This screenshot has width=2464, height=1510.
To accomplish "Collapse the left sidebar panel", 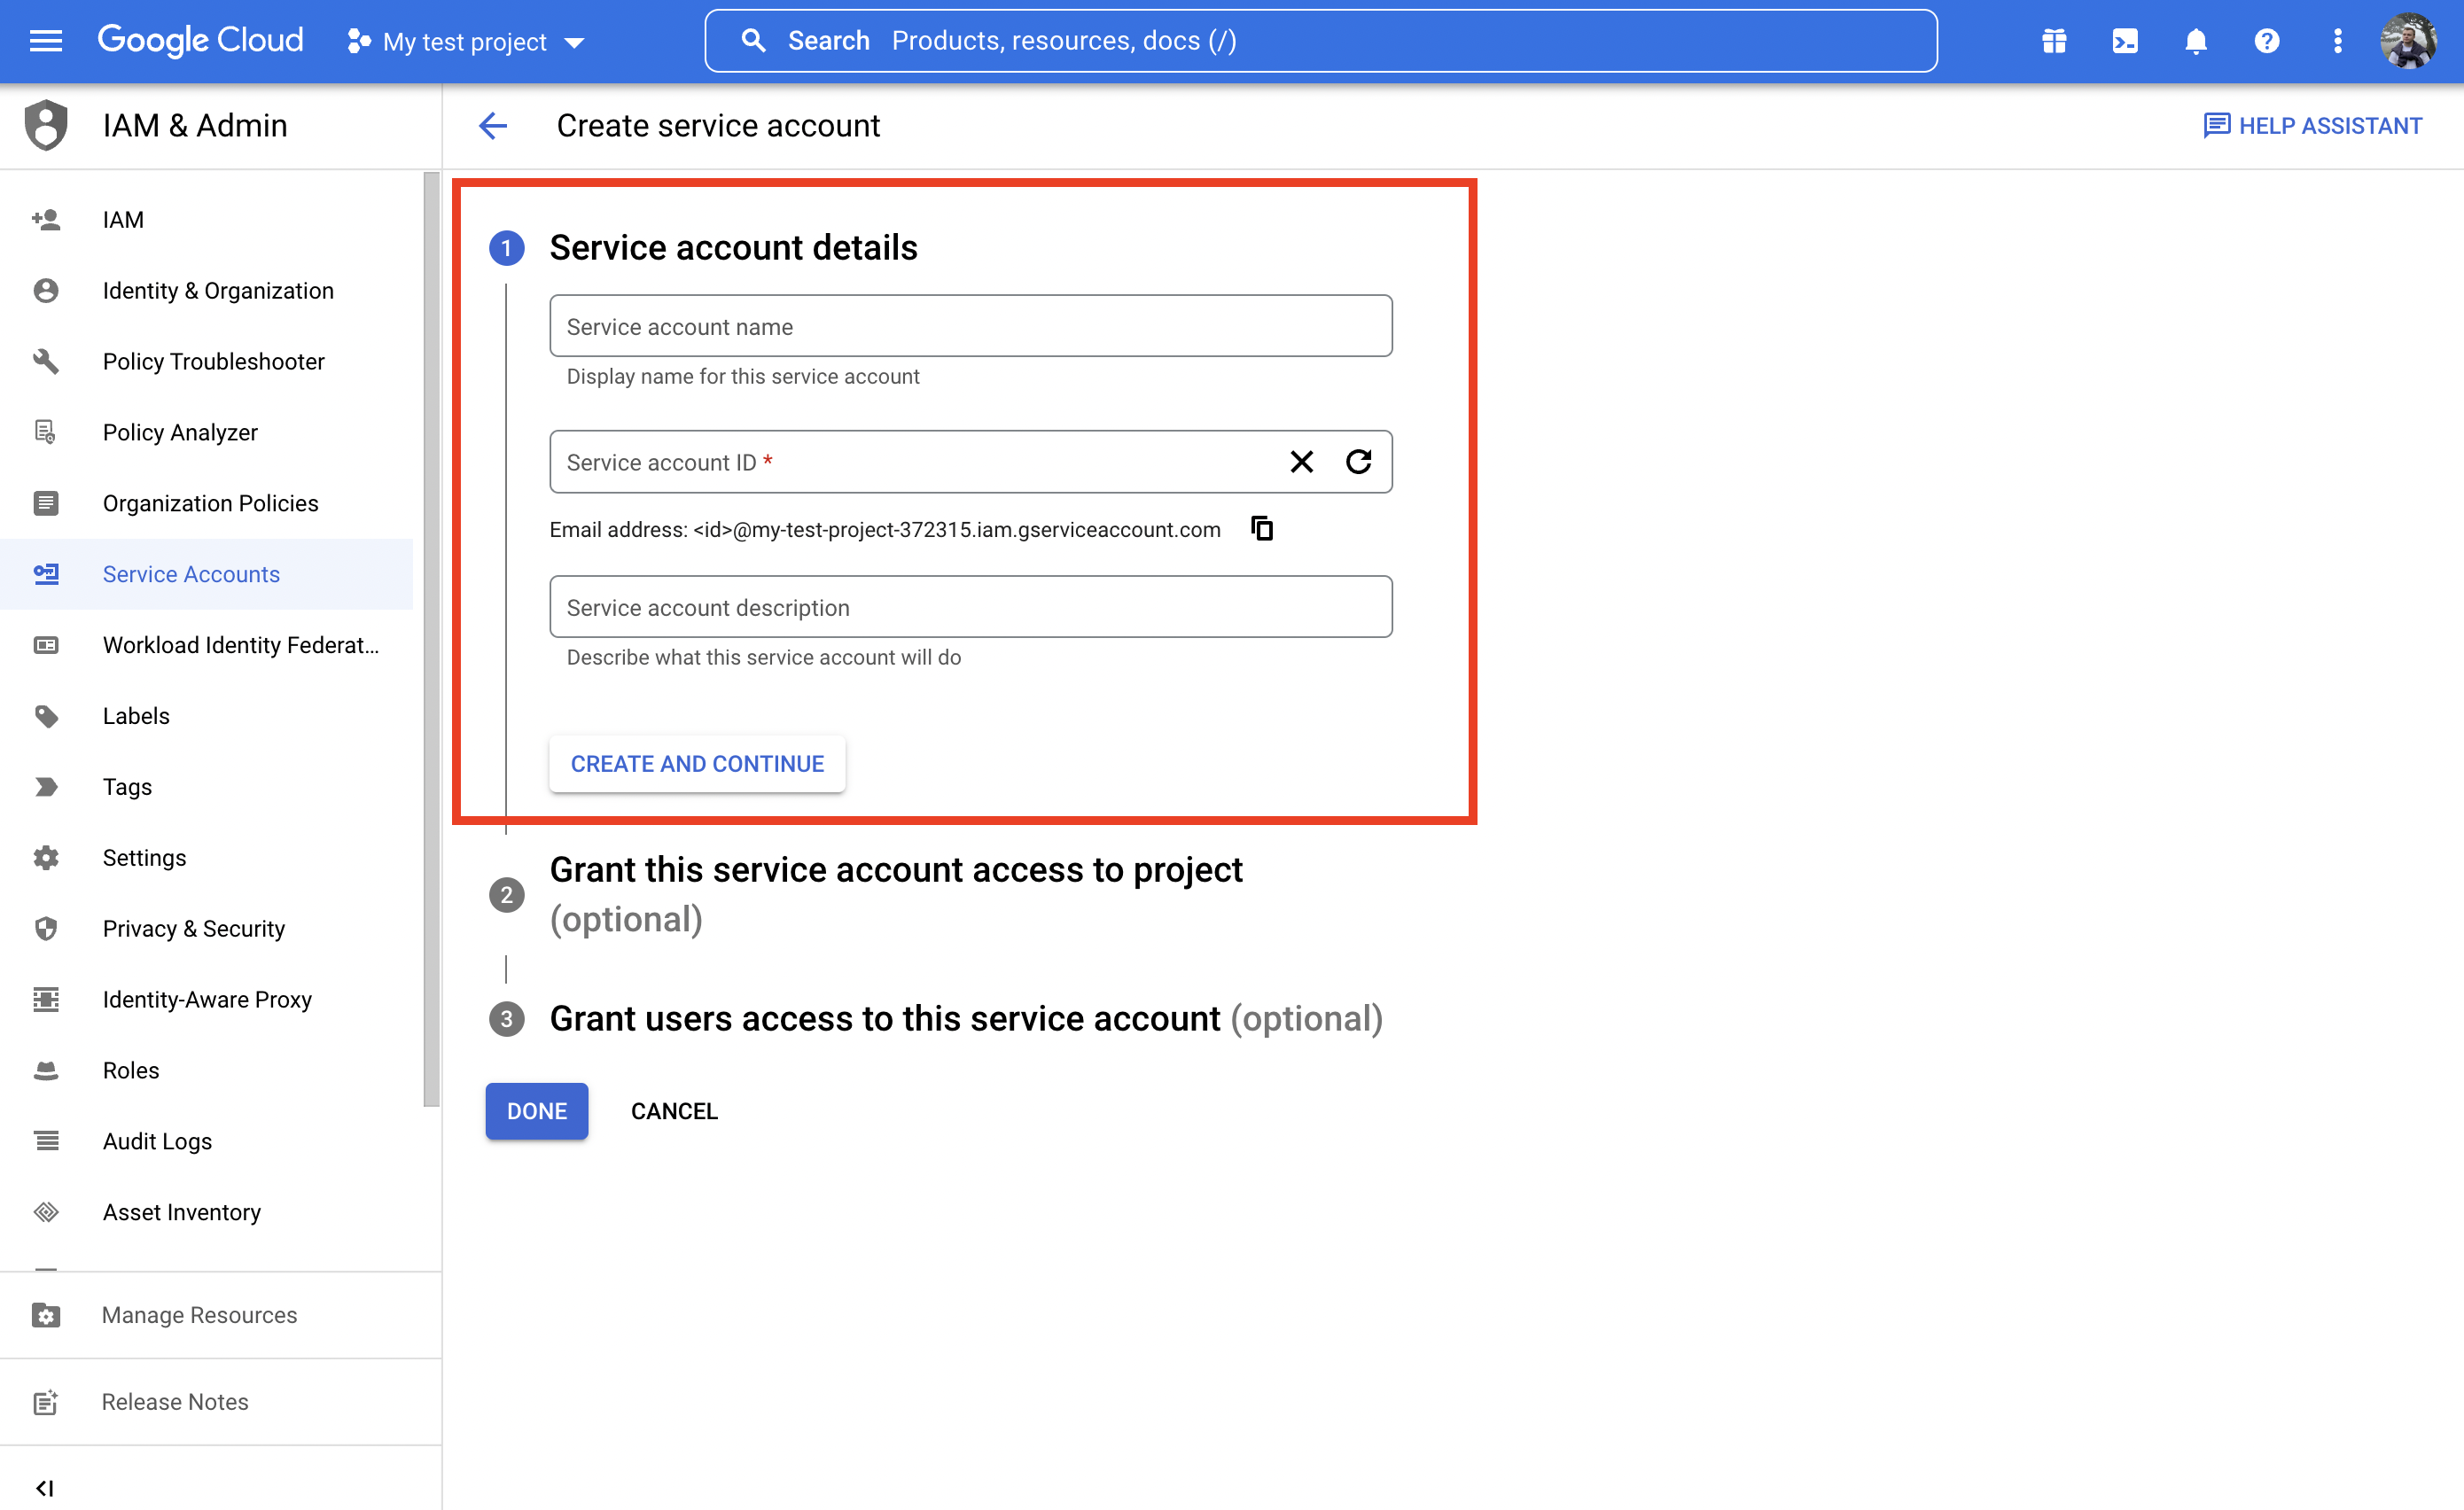I will (45, 1487).
